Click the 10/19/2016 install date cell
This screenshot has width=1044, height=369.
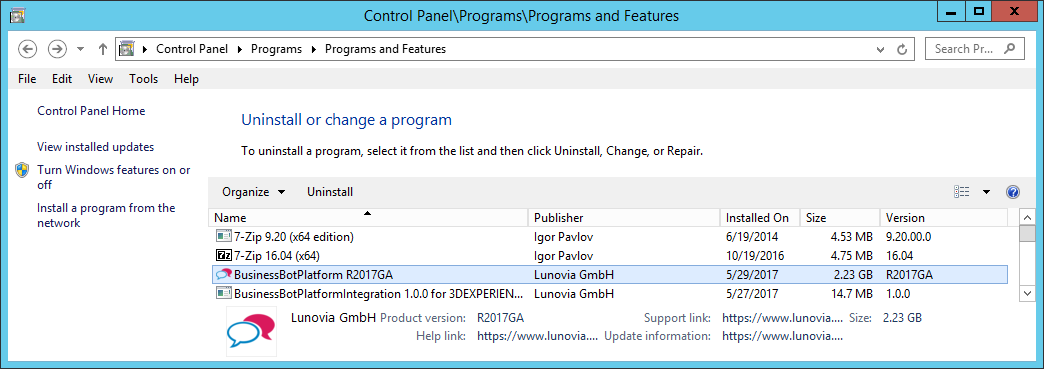(x=755, y=255)
